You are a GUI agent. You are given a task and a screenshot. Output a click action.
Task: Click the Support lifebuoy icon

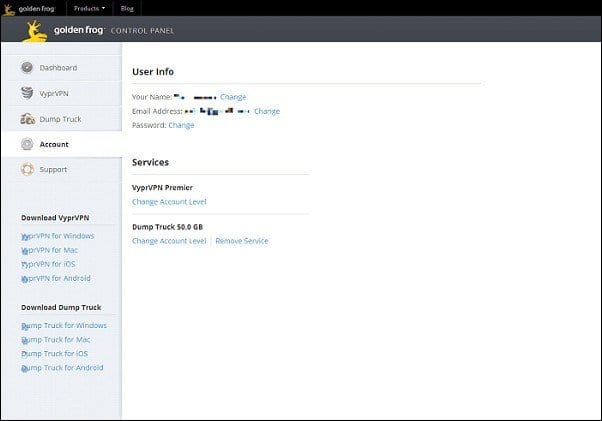[27, 169]
